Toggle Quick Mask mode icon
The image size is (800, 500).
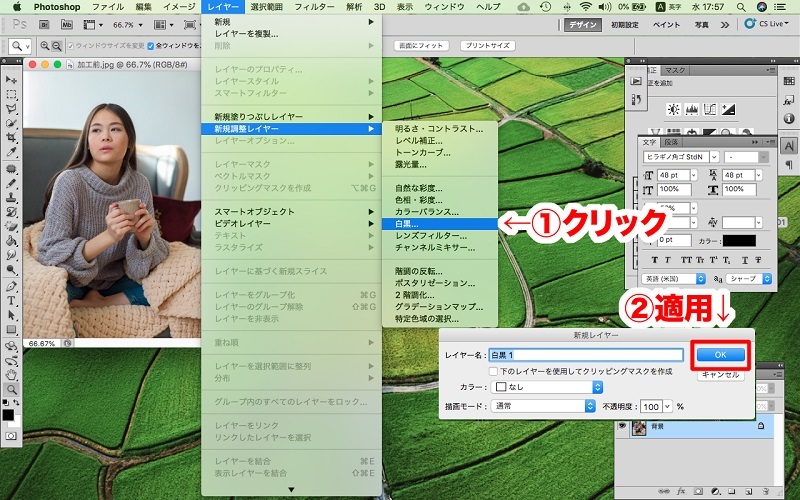point(11,436)
